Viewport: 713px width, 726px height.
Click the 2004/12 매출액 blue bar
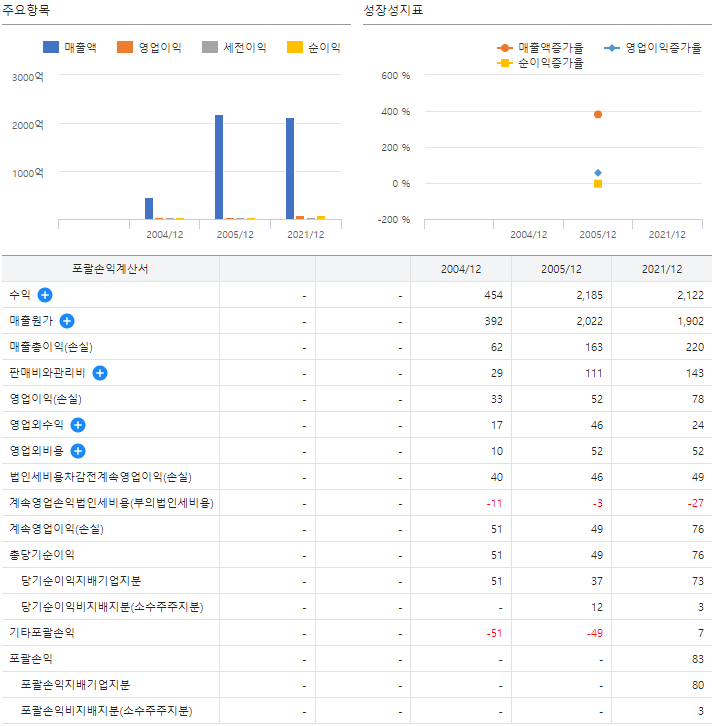[149, 208]
